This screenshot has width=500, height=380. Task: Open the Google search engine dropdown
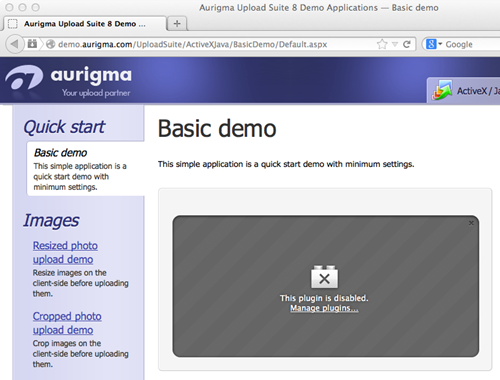pyautogui.click(x=434, y=44)
